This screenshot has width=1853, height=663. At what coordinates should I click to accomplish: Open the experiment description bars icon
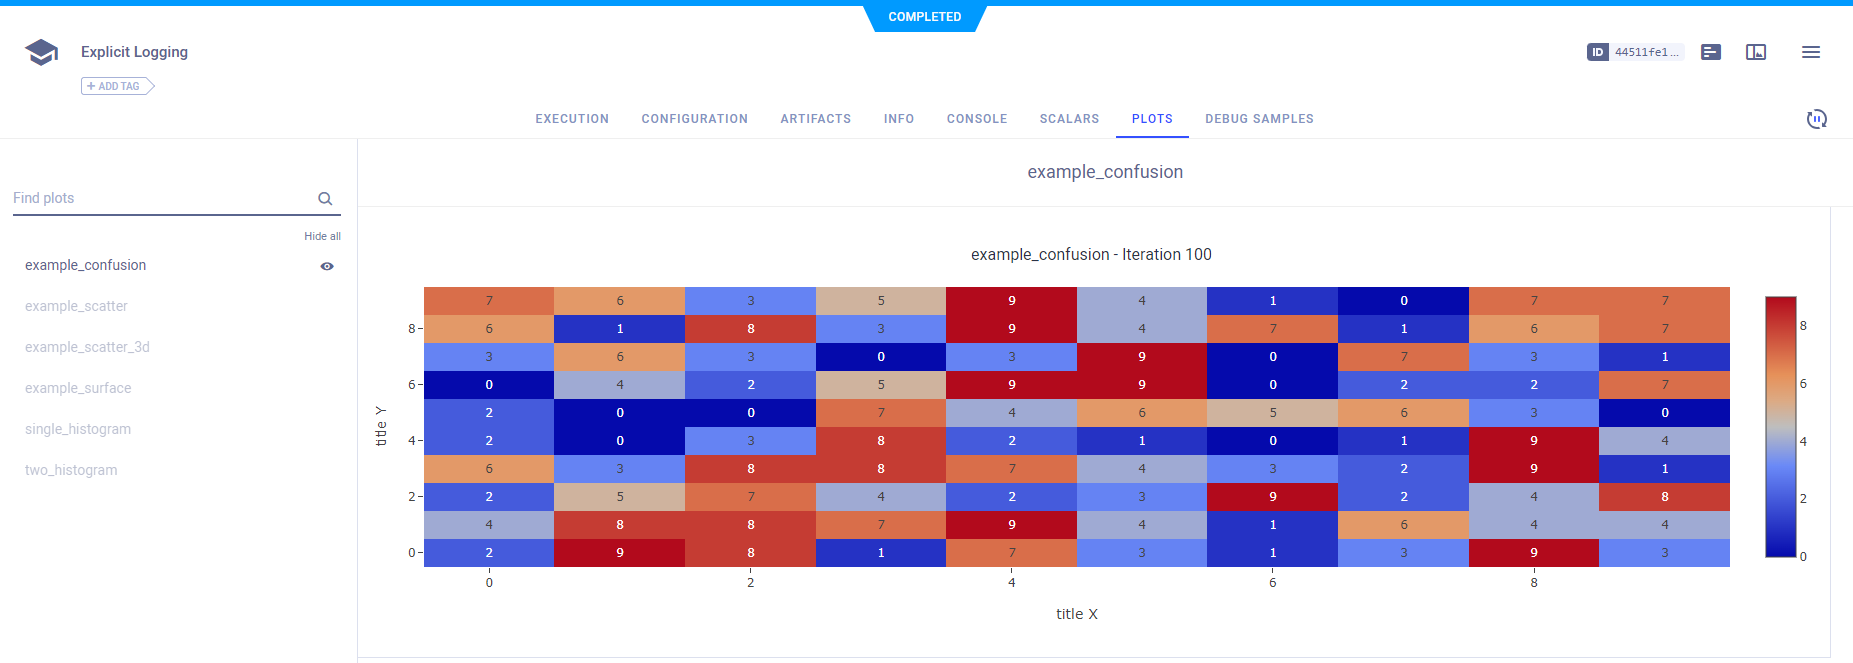coord(1711,52)
